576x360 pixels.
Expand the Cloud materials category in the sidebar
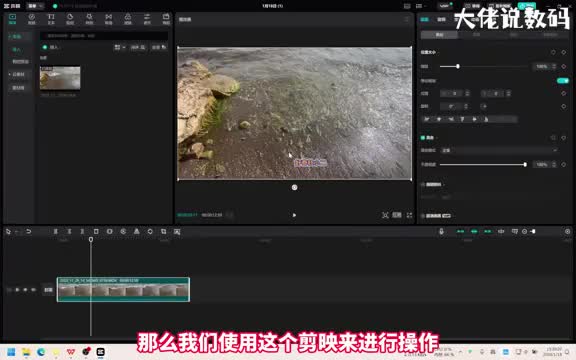click(17, 74)
